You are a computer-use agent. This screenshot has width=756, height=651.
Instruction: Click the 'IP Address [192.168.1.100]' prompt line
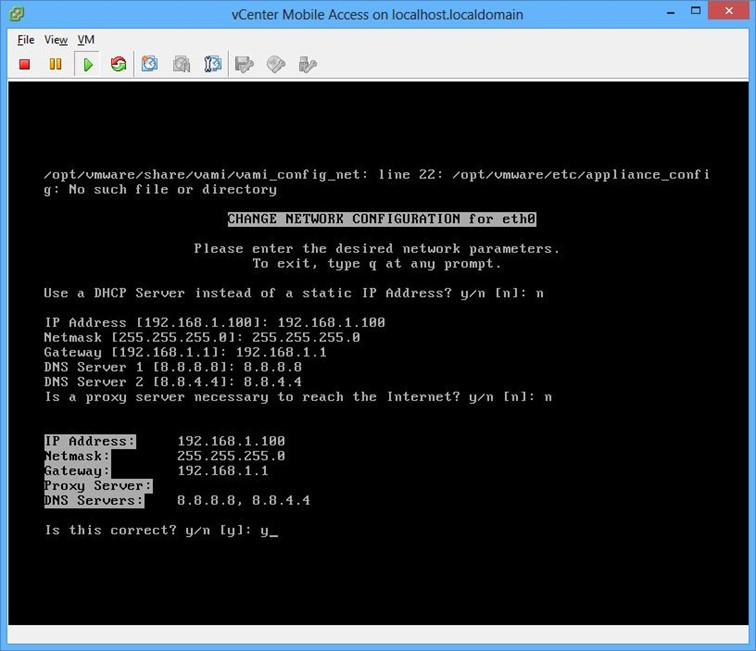point(215,323)
